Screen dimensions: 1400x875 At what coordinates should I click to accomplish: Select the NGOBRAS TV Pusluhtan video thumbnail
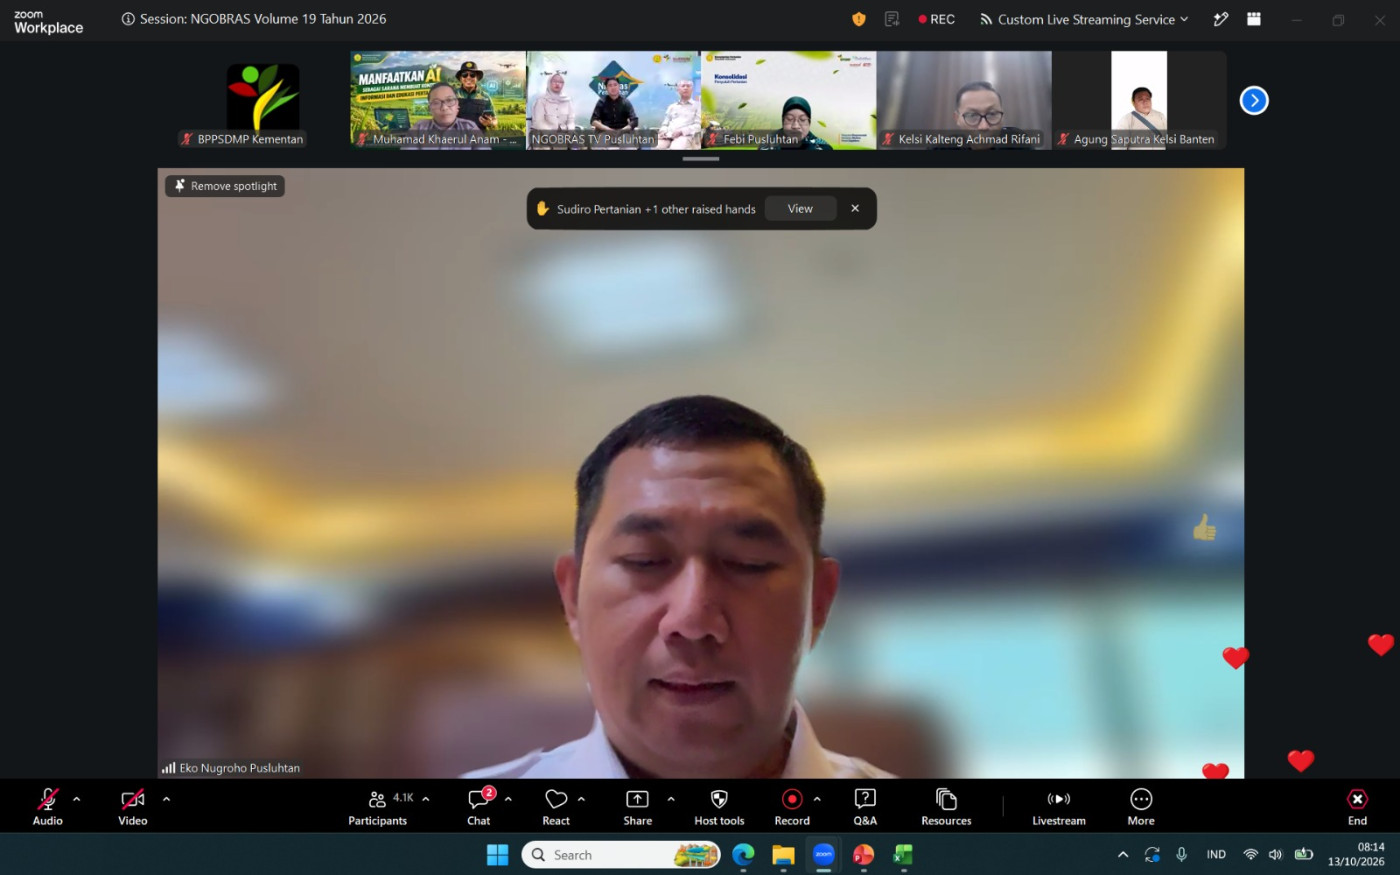tap(614, 101)
